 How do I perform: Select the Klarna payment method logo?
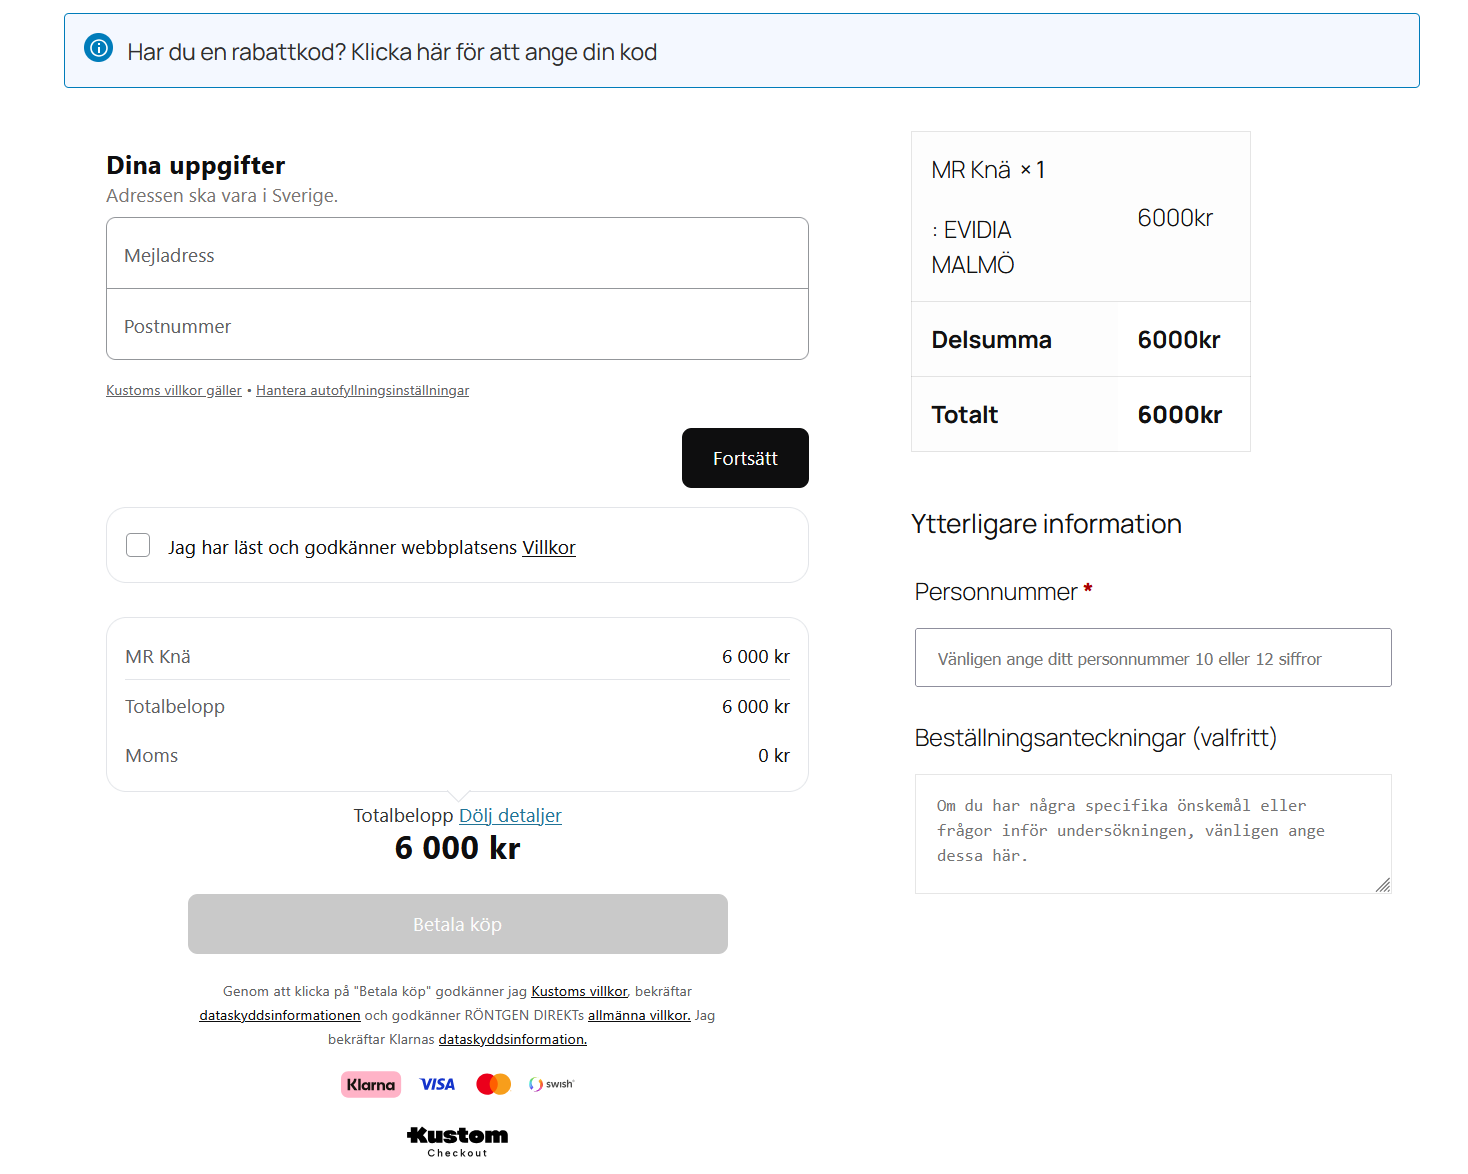370,1084
